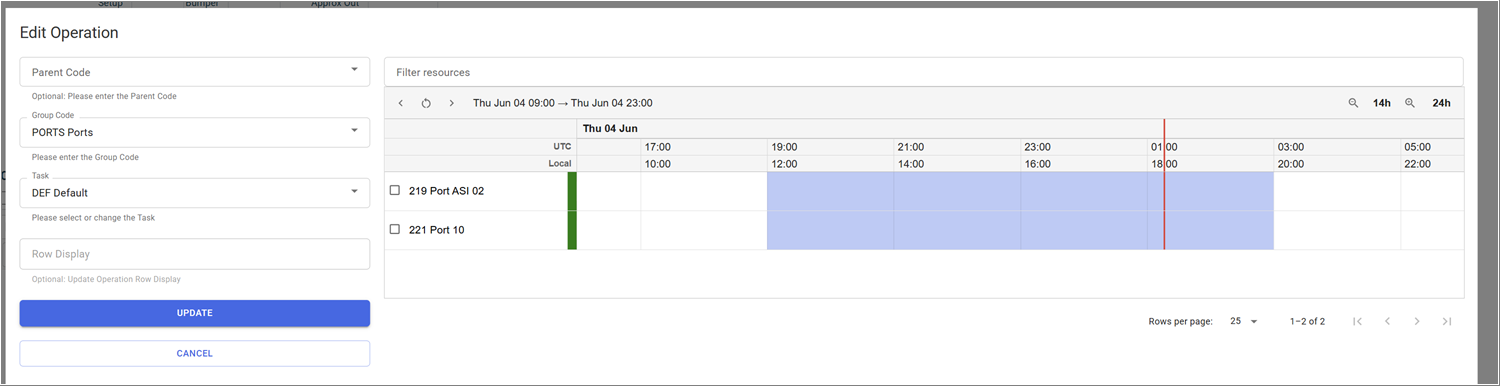1500x386 pixels.
Task: Go to previous page of resources
Action: [1387, 321]
